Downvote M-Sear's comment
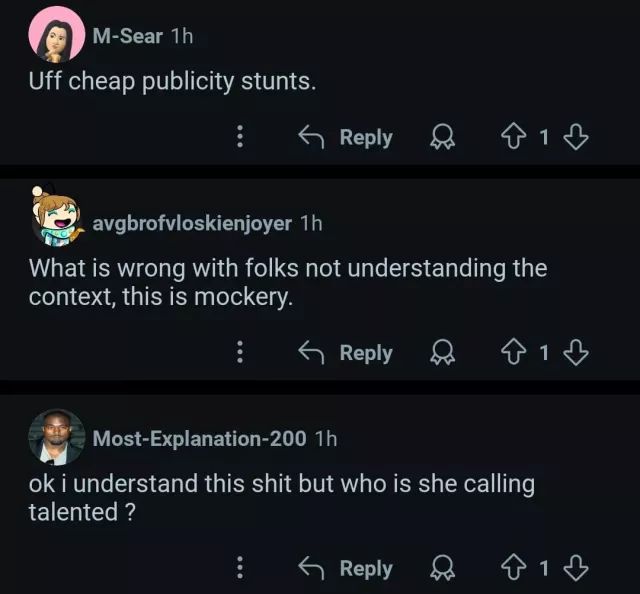Image resolution: width=640 pixels, height=594 pixels. (575, 137)
